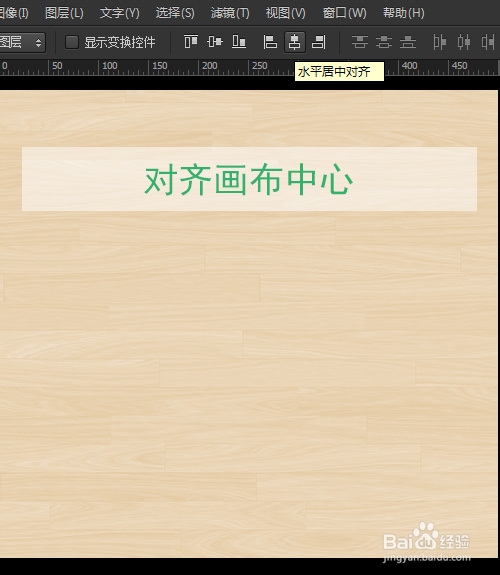Enable the 显示变换控件 checkbox

pos(72,42)
